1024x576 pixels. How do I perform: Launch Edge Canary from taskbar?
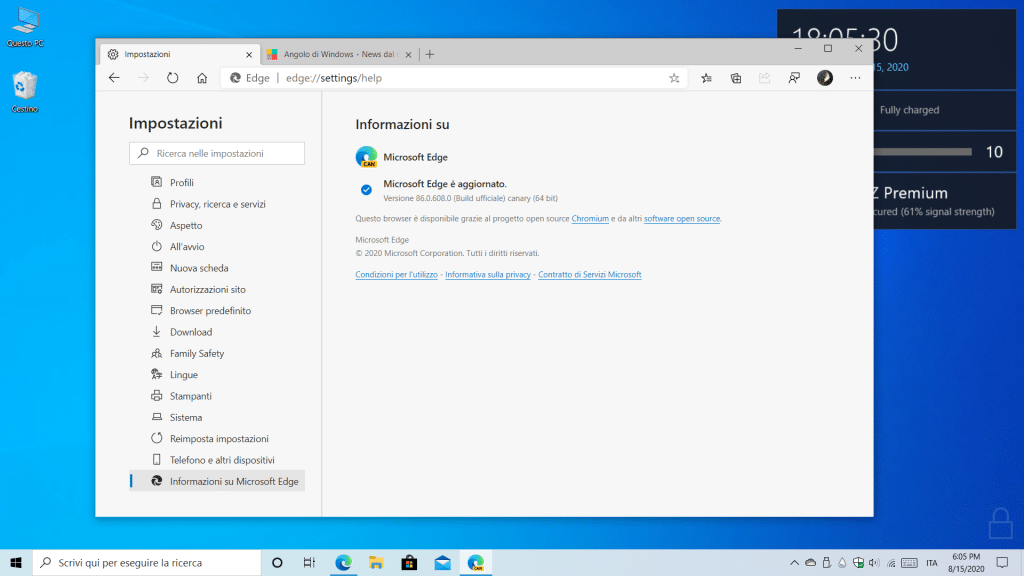point(476,562)
